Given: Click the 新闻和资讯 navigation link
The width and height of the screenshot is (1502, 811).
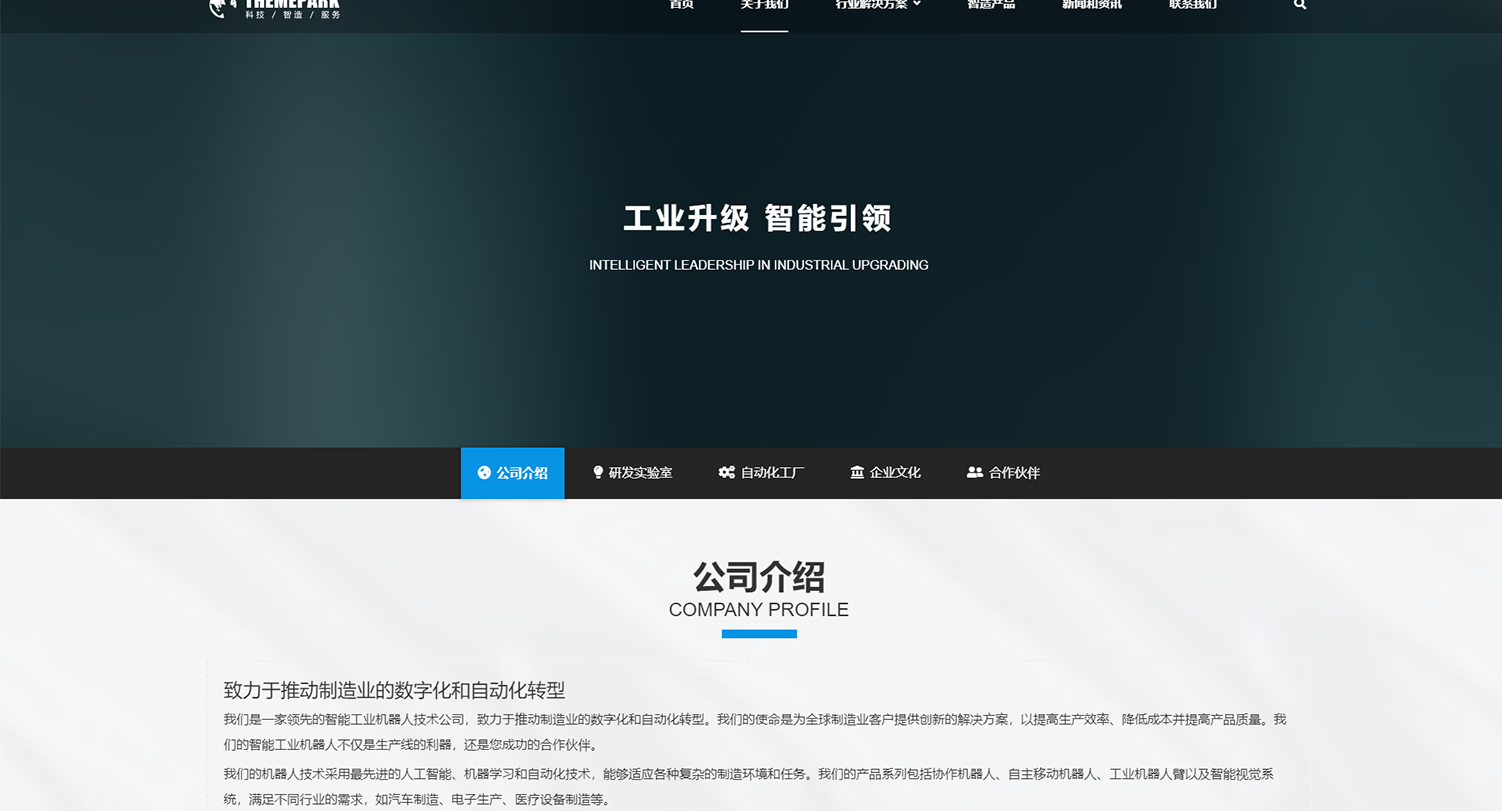Looking at the screenshot, I should pyautogui.click(x=1091, y=4).
